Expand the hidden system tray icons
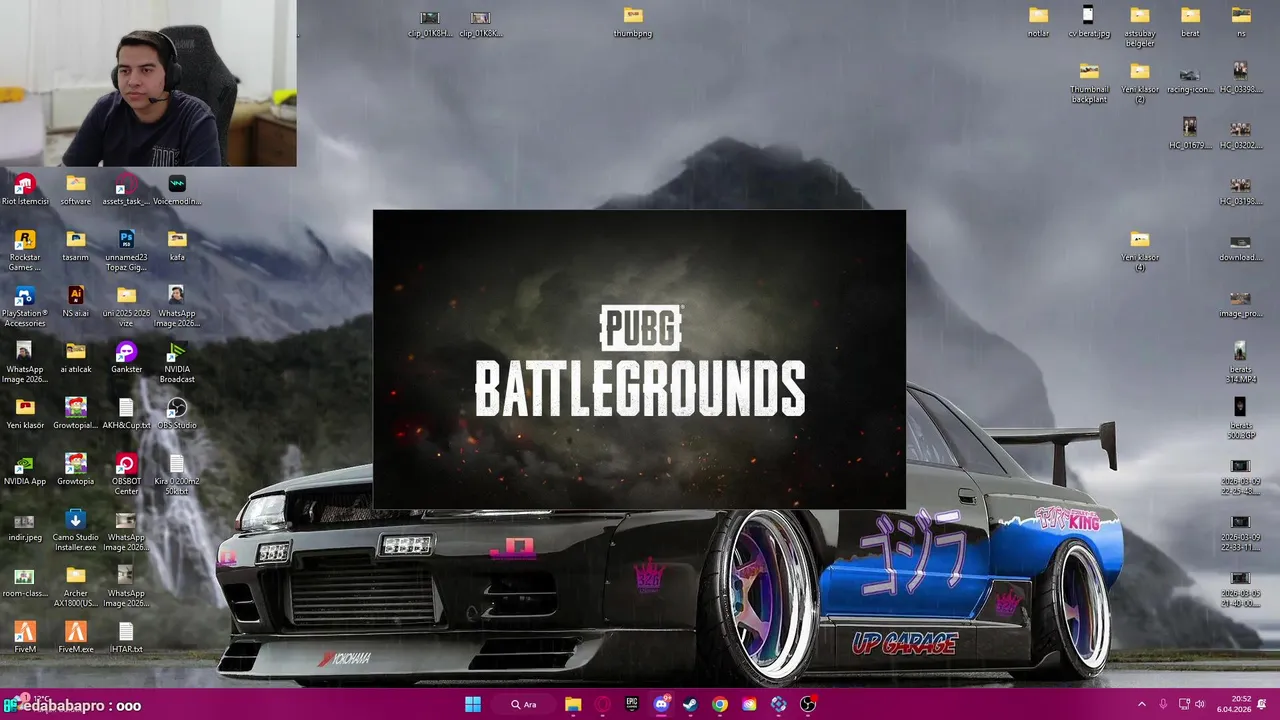This screenshot has width=1280, height=720. (1142, 704)
